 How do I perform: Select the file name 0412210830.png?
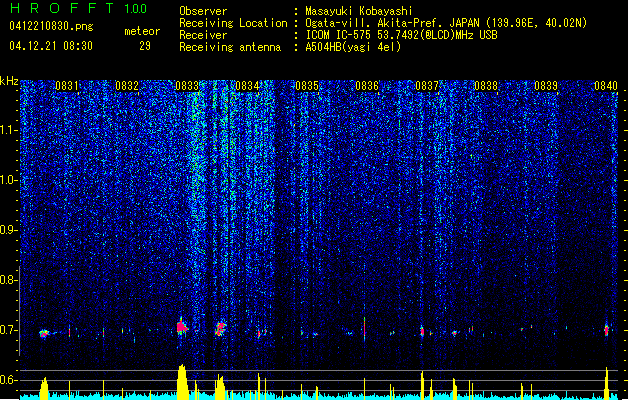(x=51, y=26)
